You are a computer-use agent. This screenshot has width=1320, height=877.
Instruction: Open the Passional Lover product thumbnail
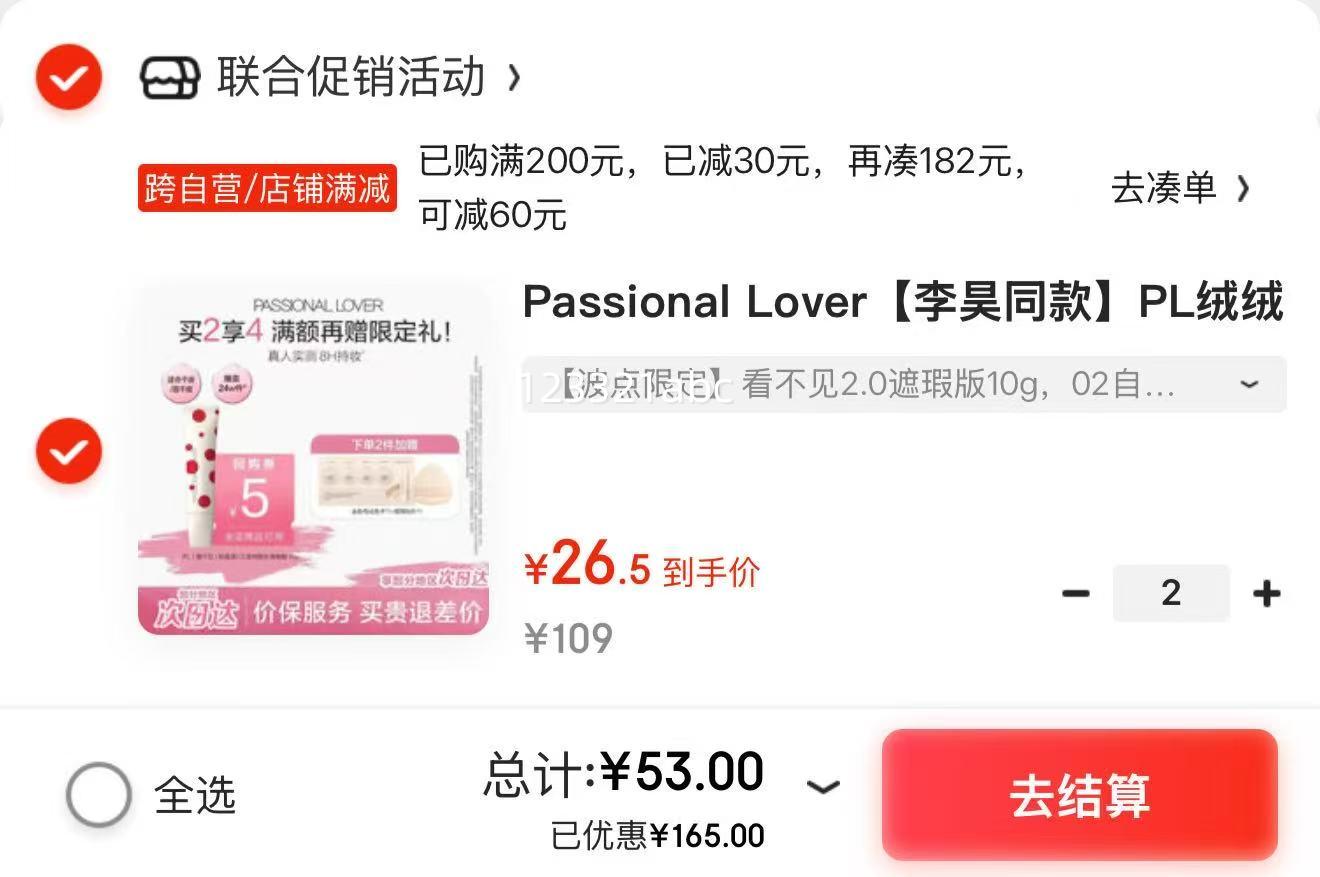pyautogui.click(x=314, y=460)
